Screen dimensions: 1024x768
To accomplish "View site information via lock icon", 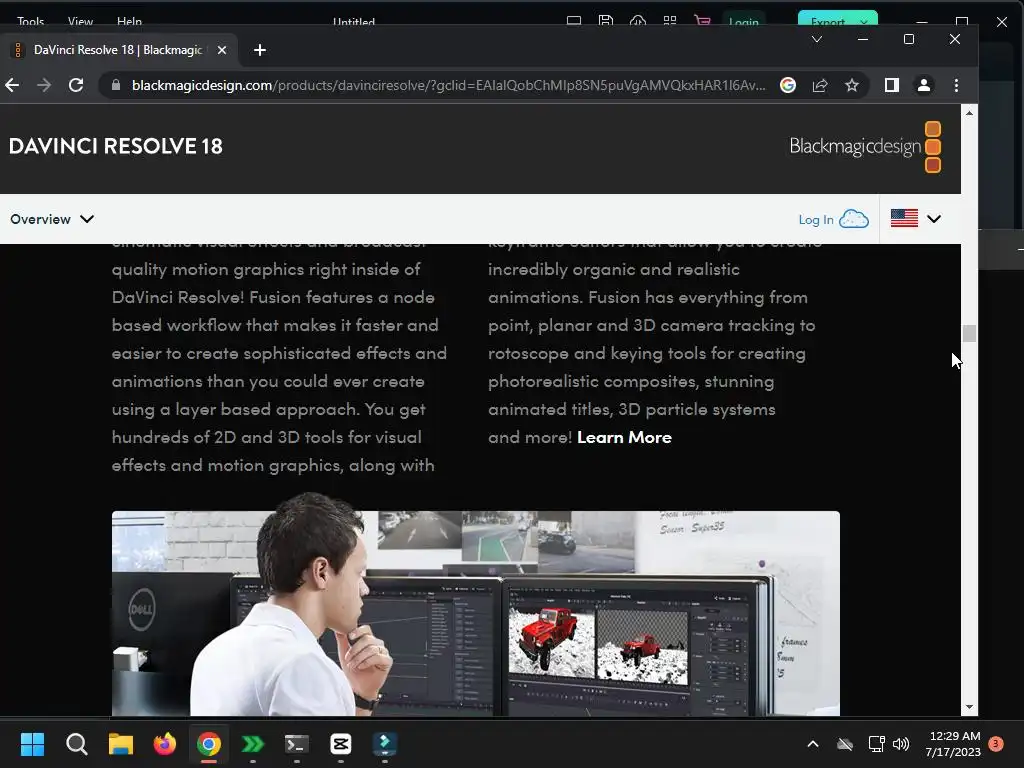I will [116, 85].
